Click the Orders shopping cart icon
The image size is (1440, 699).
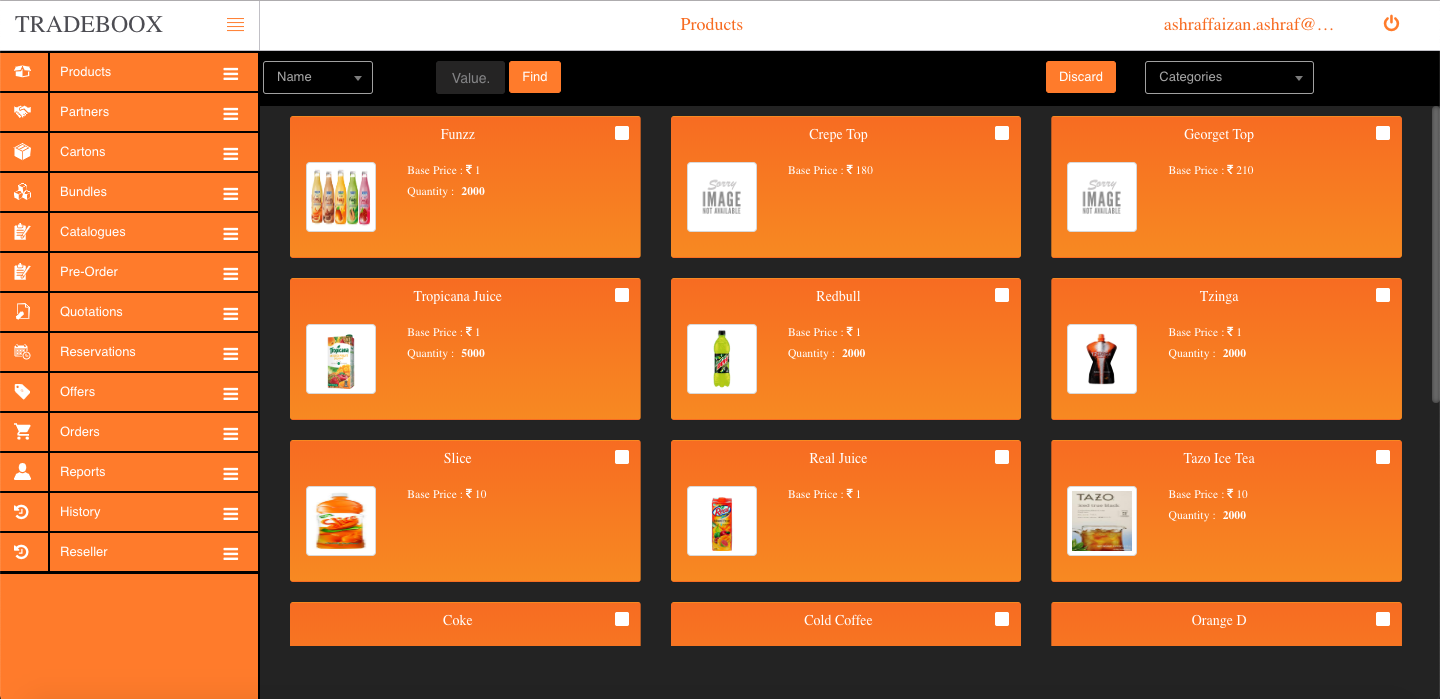[x=23, y=432]
